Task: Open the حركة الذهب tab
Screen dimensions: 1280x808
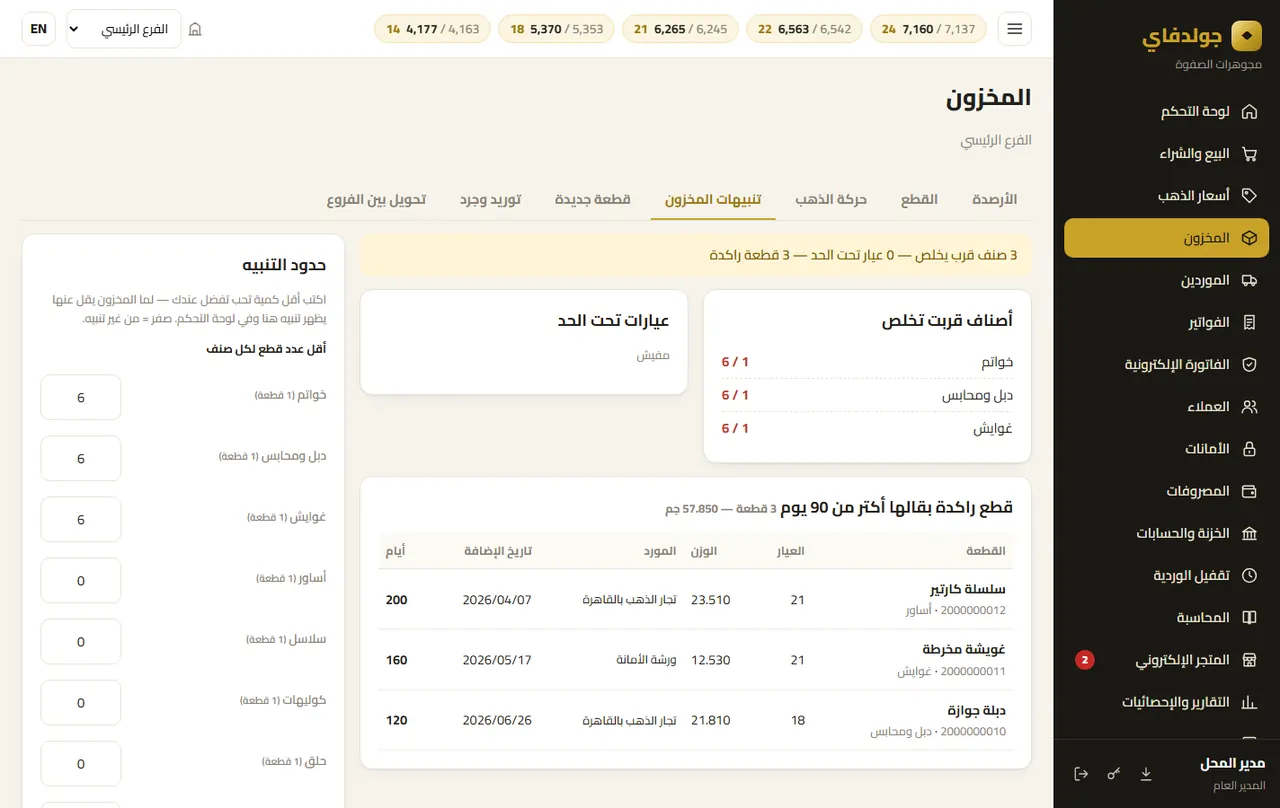Action: point(831,199)
